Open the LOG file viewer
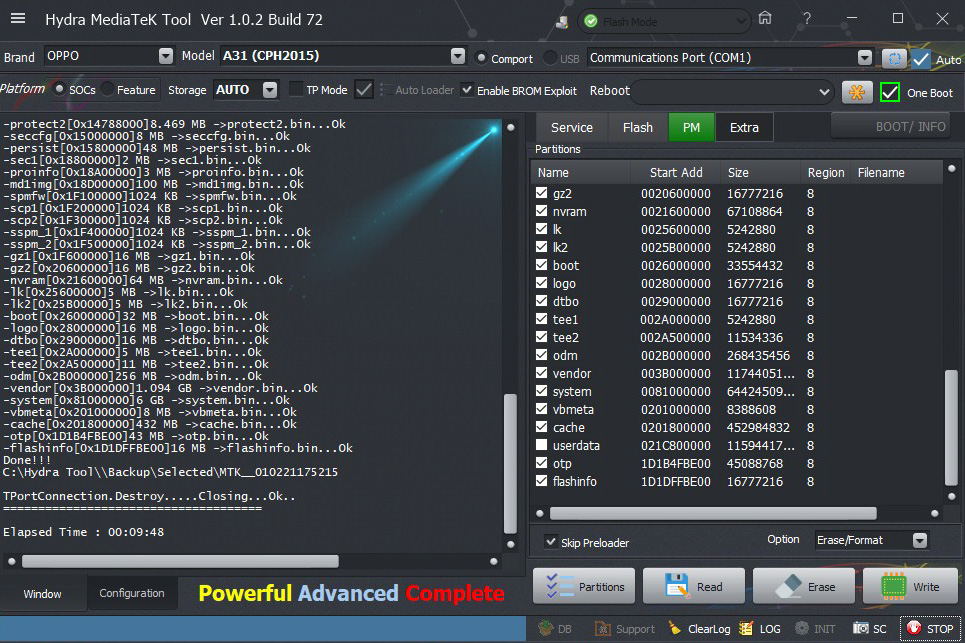This screenshot has height=643, width=965. (760, 629)
